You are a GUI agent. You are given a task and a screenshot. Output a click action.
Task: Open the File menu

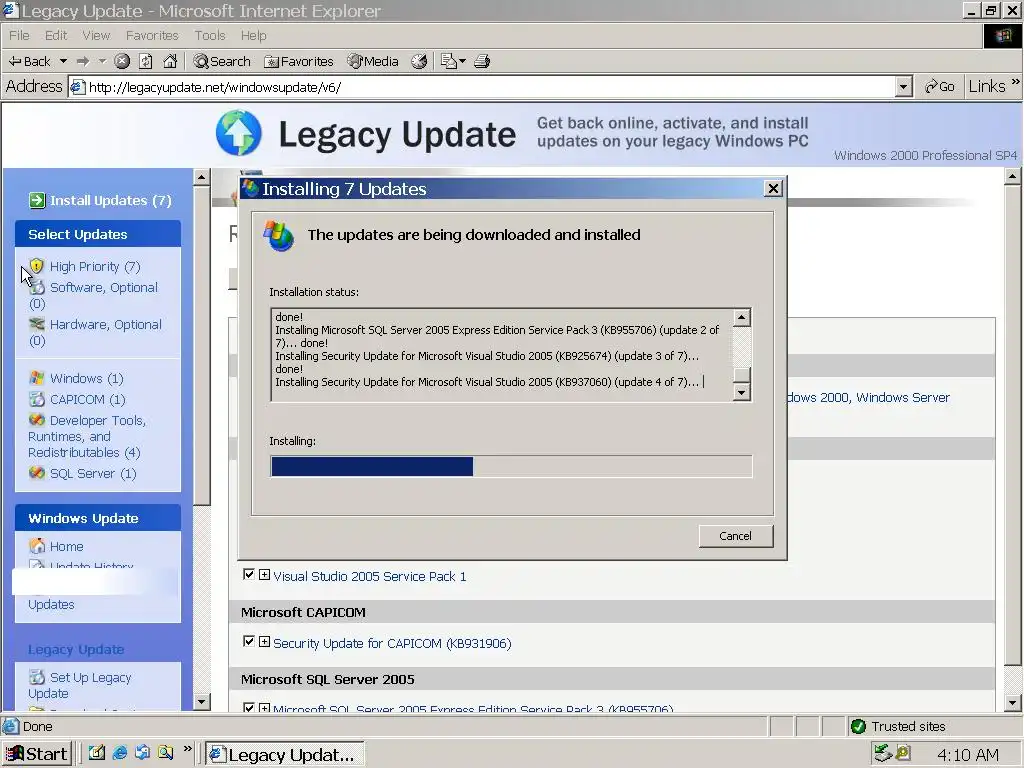(x=19, y=35)
